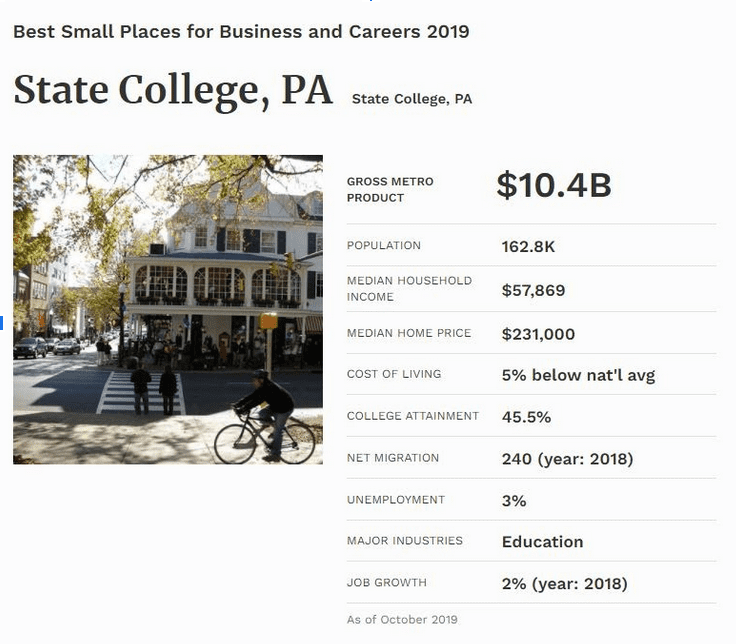Click the 'Net Migration' label
The image size is (736, 644).
393,458
